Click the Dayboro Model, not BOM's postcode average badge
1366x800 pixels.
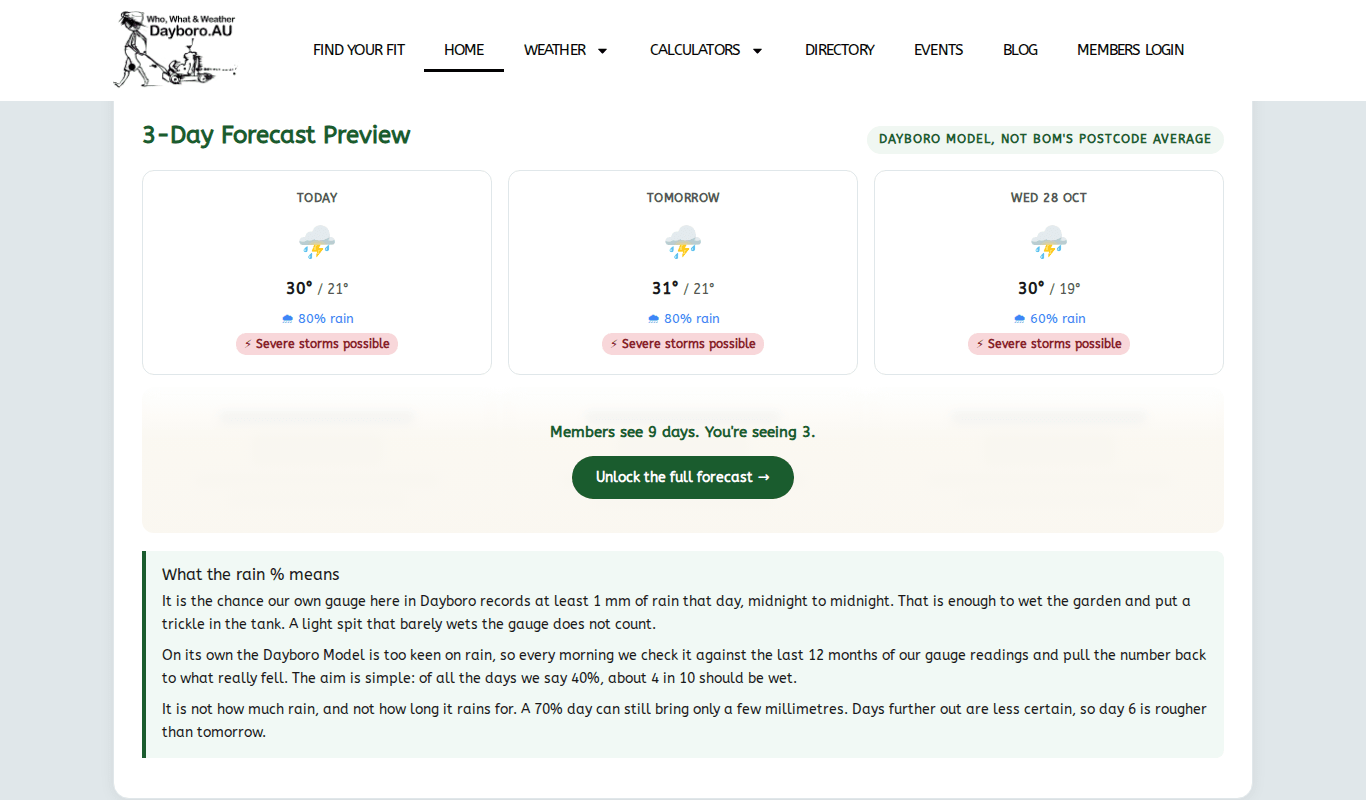click(1045, 139)
